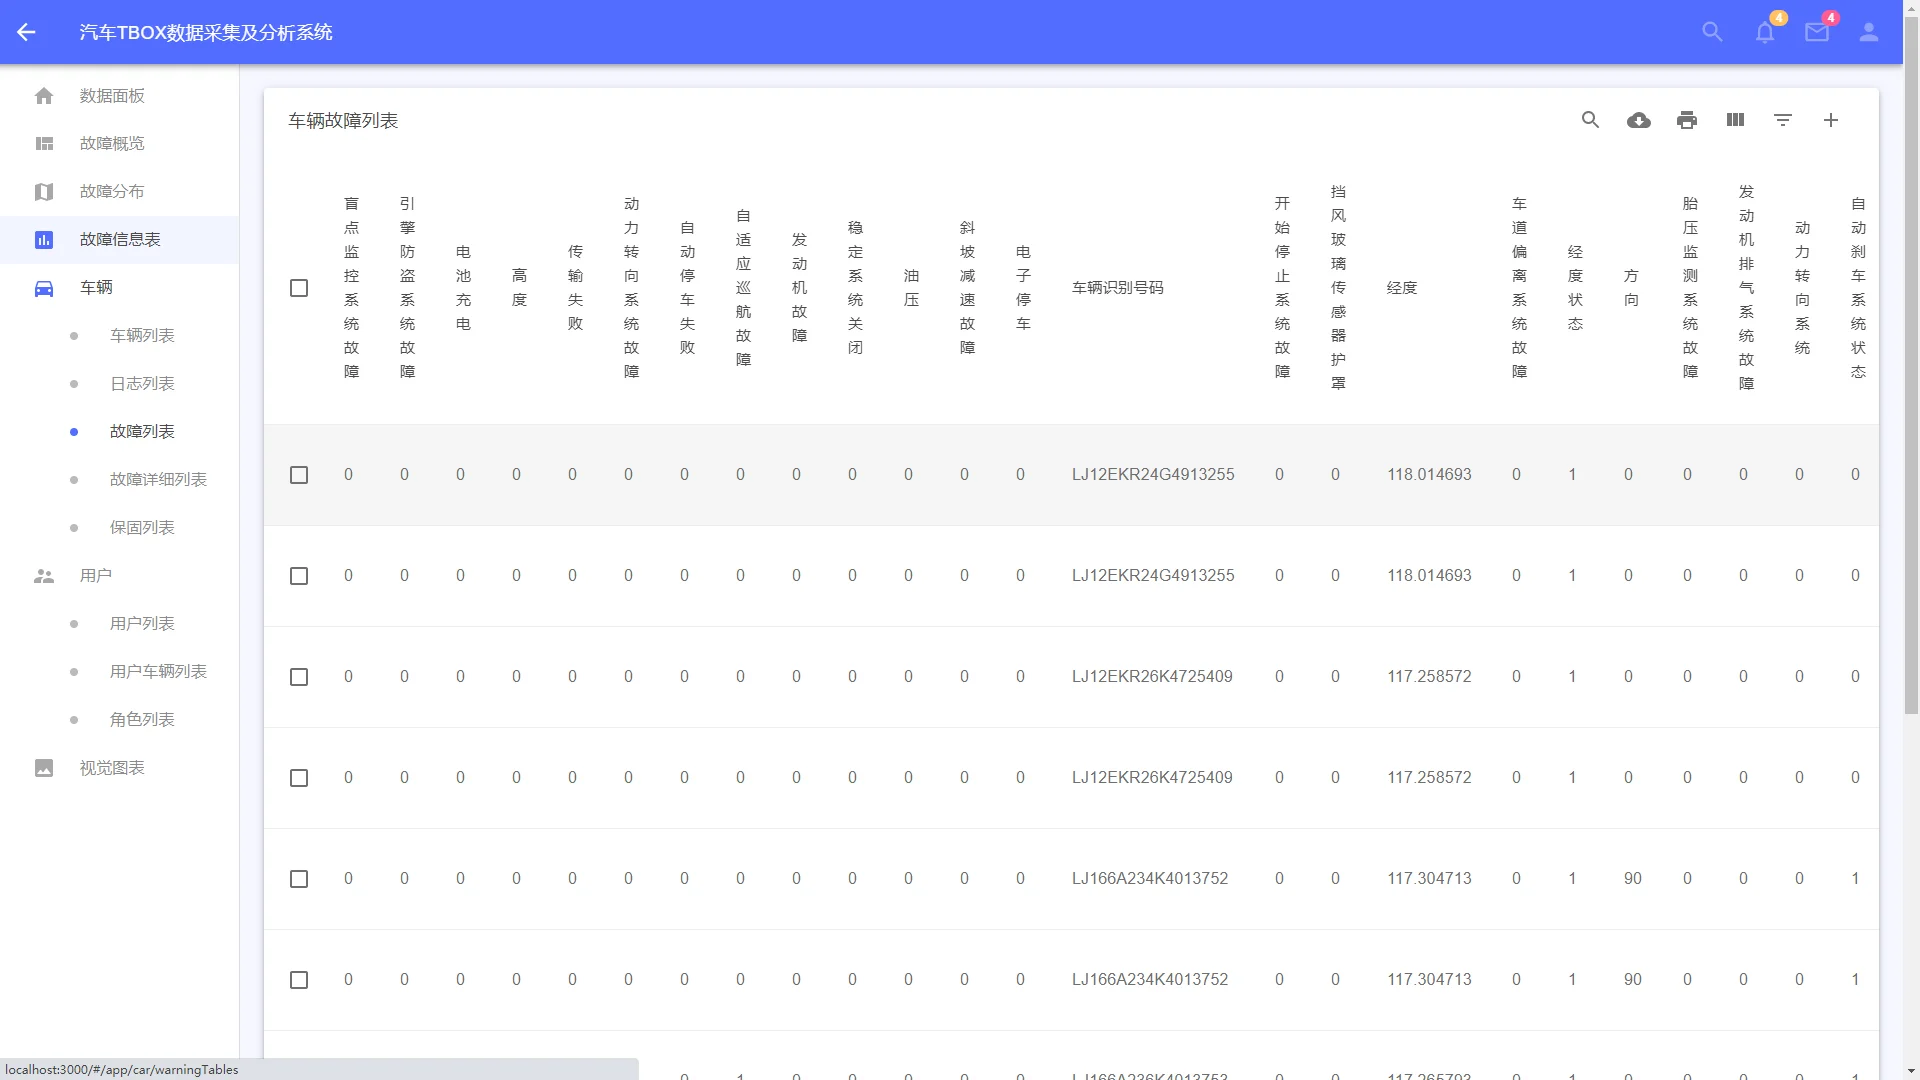Check the first table row checkbox

(x=299, y=475)
